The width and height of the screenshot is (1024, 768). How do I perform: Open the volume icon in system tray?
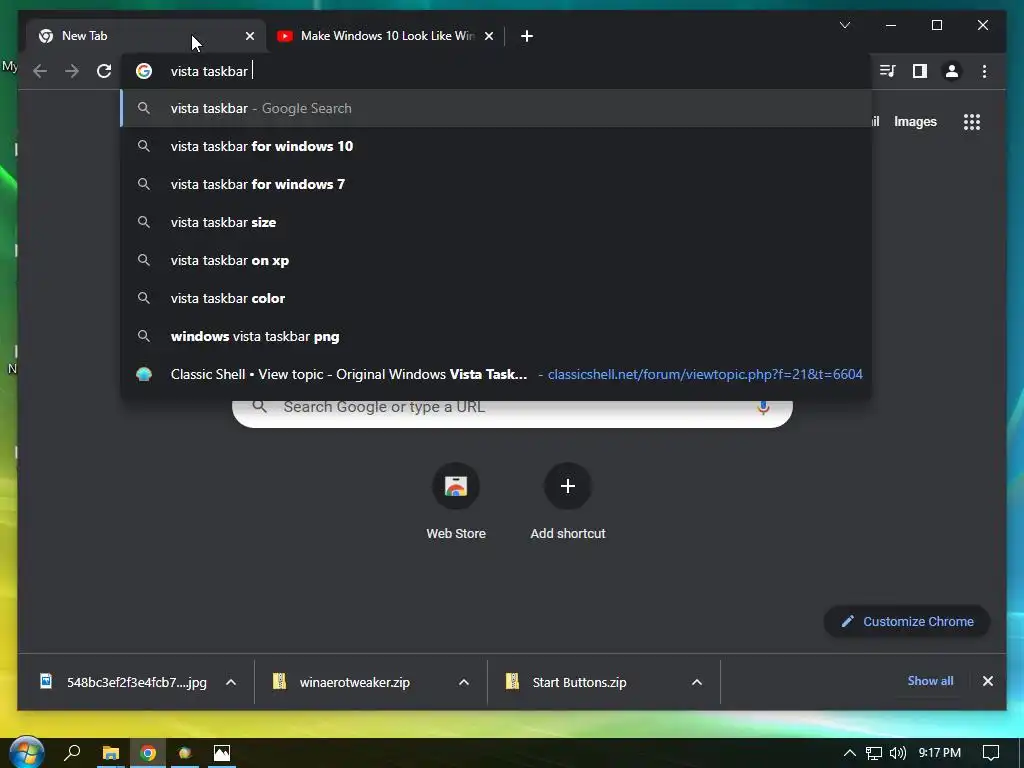point(898,753)
